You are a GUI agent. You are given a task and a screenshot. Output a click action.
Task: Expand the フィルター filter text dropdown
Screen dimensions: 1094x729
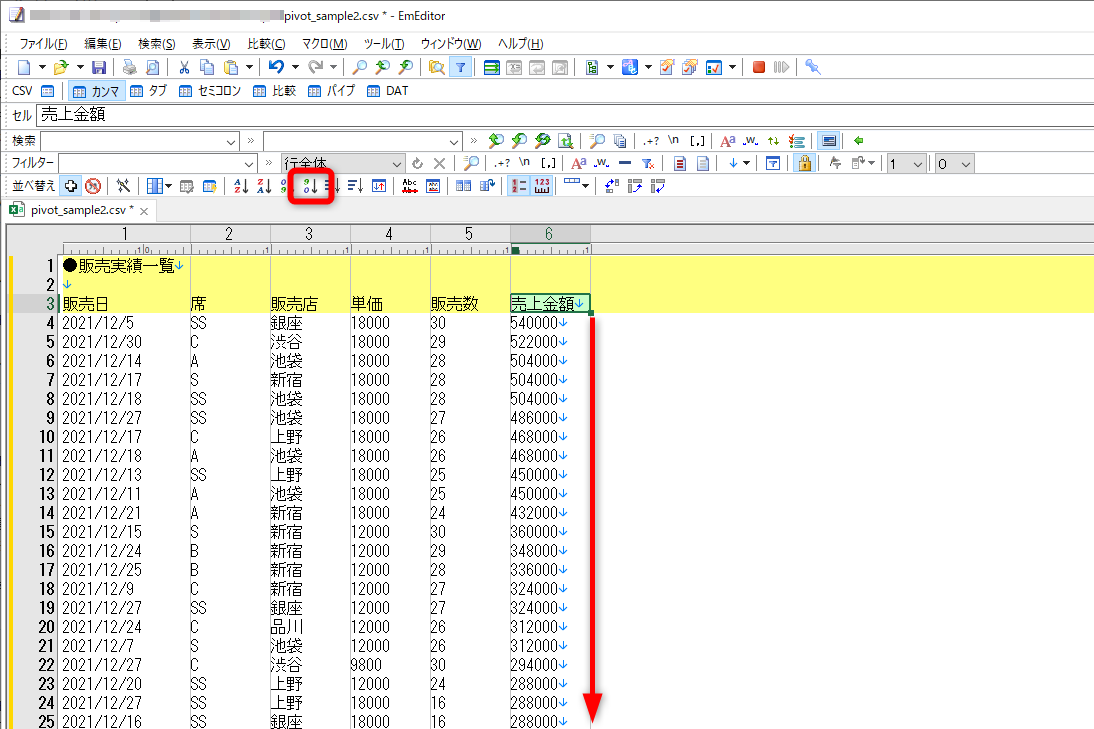point(249,163)
